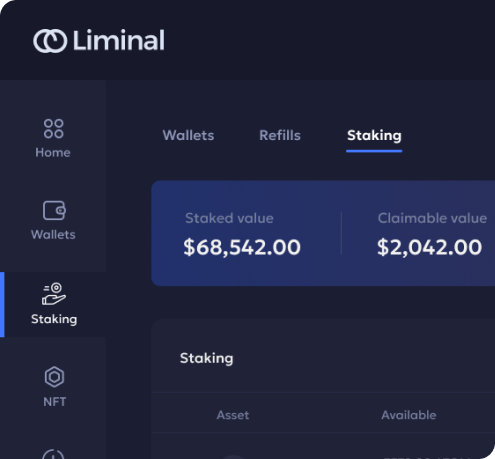Select the wallet icon in the sidebar
The image size is (495, 459).
(x=54, y=210)
